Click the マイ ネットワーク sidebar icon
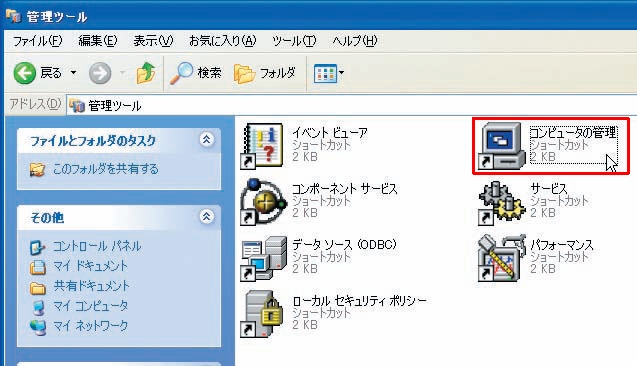 coord(38,327)
